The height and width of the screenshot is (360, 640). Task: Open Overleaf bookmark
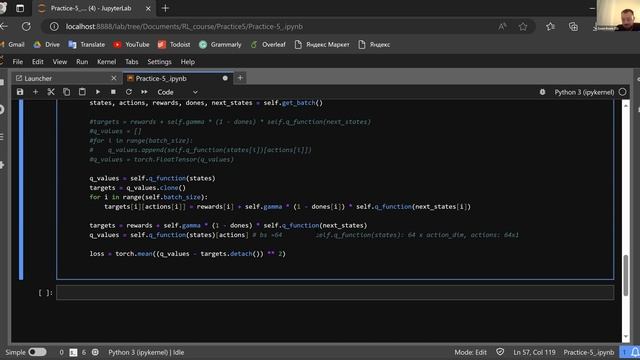point(268,44)
